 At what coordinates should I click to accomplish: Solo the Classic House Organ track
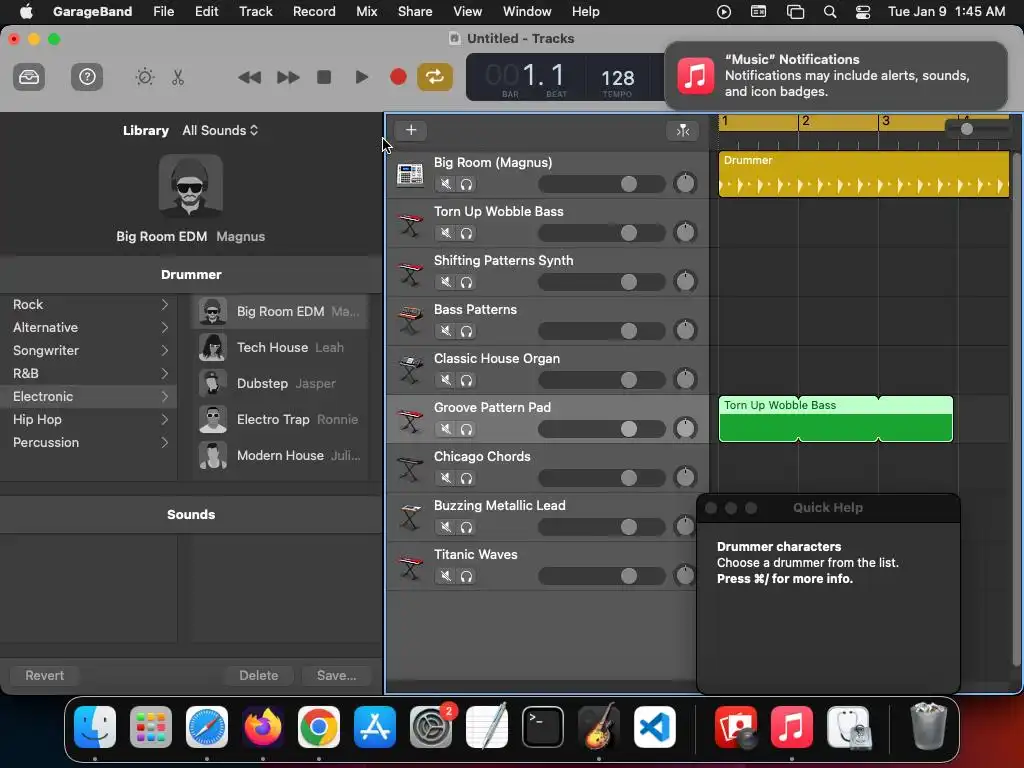tap(466, 380)
